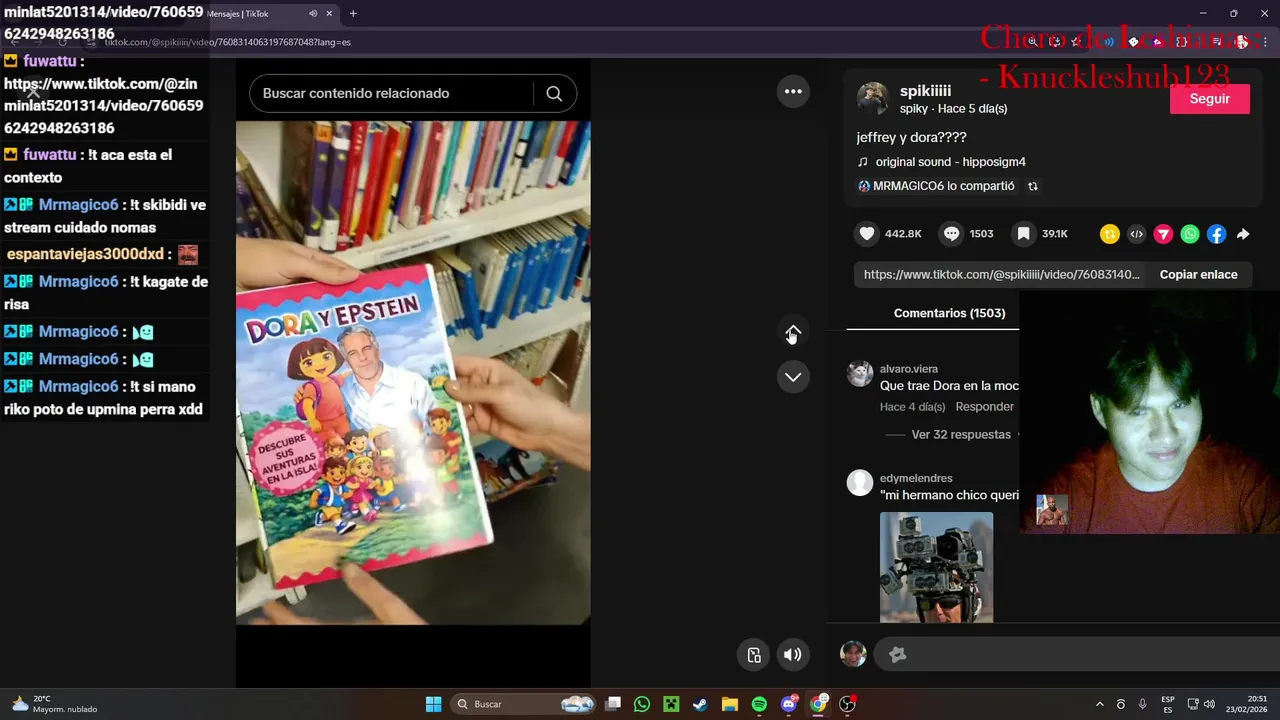Open the Windows Start menu

[433, 704]
